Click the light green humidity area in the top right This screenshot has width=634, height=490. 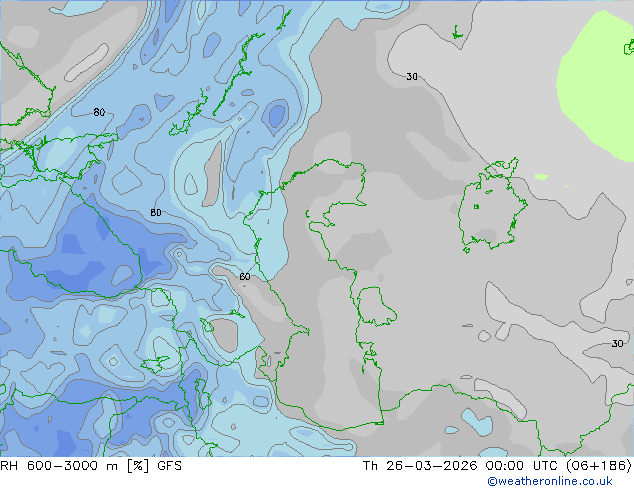596,85
